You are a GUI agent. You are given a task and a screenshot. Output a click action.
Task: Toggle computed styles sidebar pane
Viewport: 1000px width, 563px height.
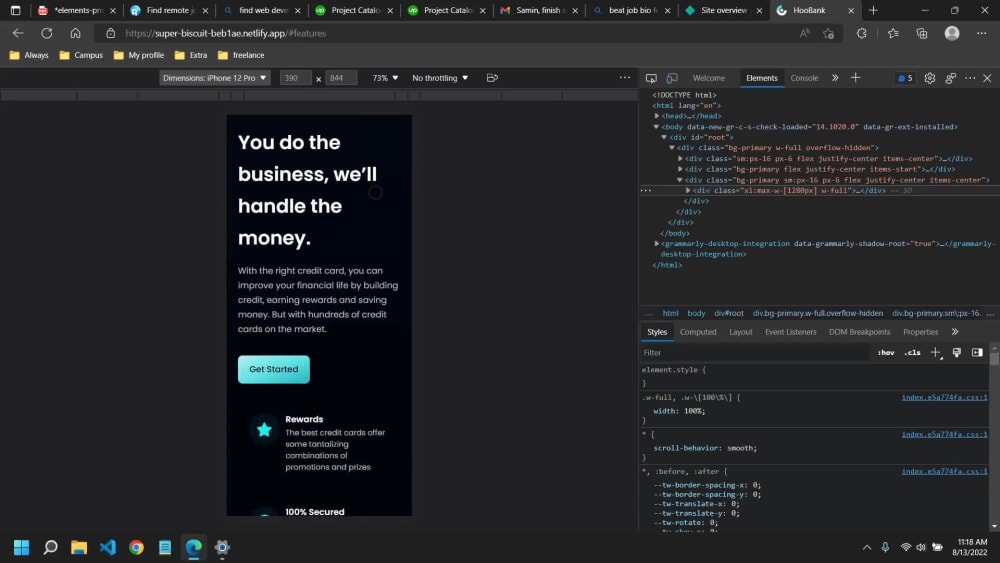point(977,353)
